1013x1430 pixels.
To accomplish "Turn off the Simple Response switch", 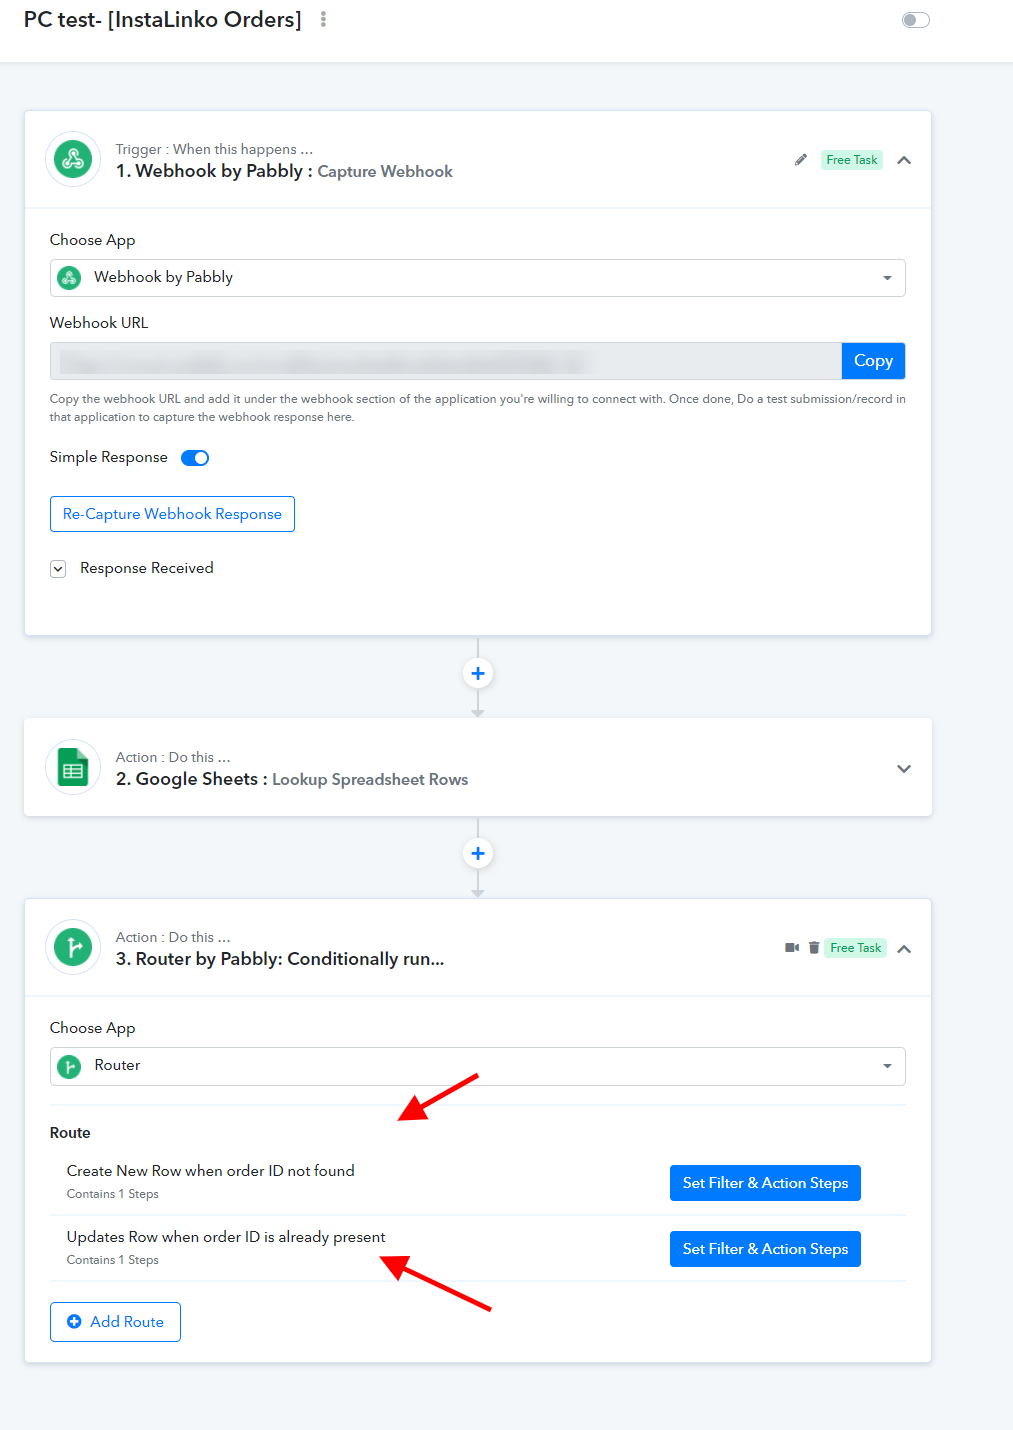I will 195,458.
